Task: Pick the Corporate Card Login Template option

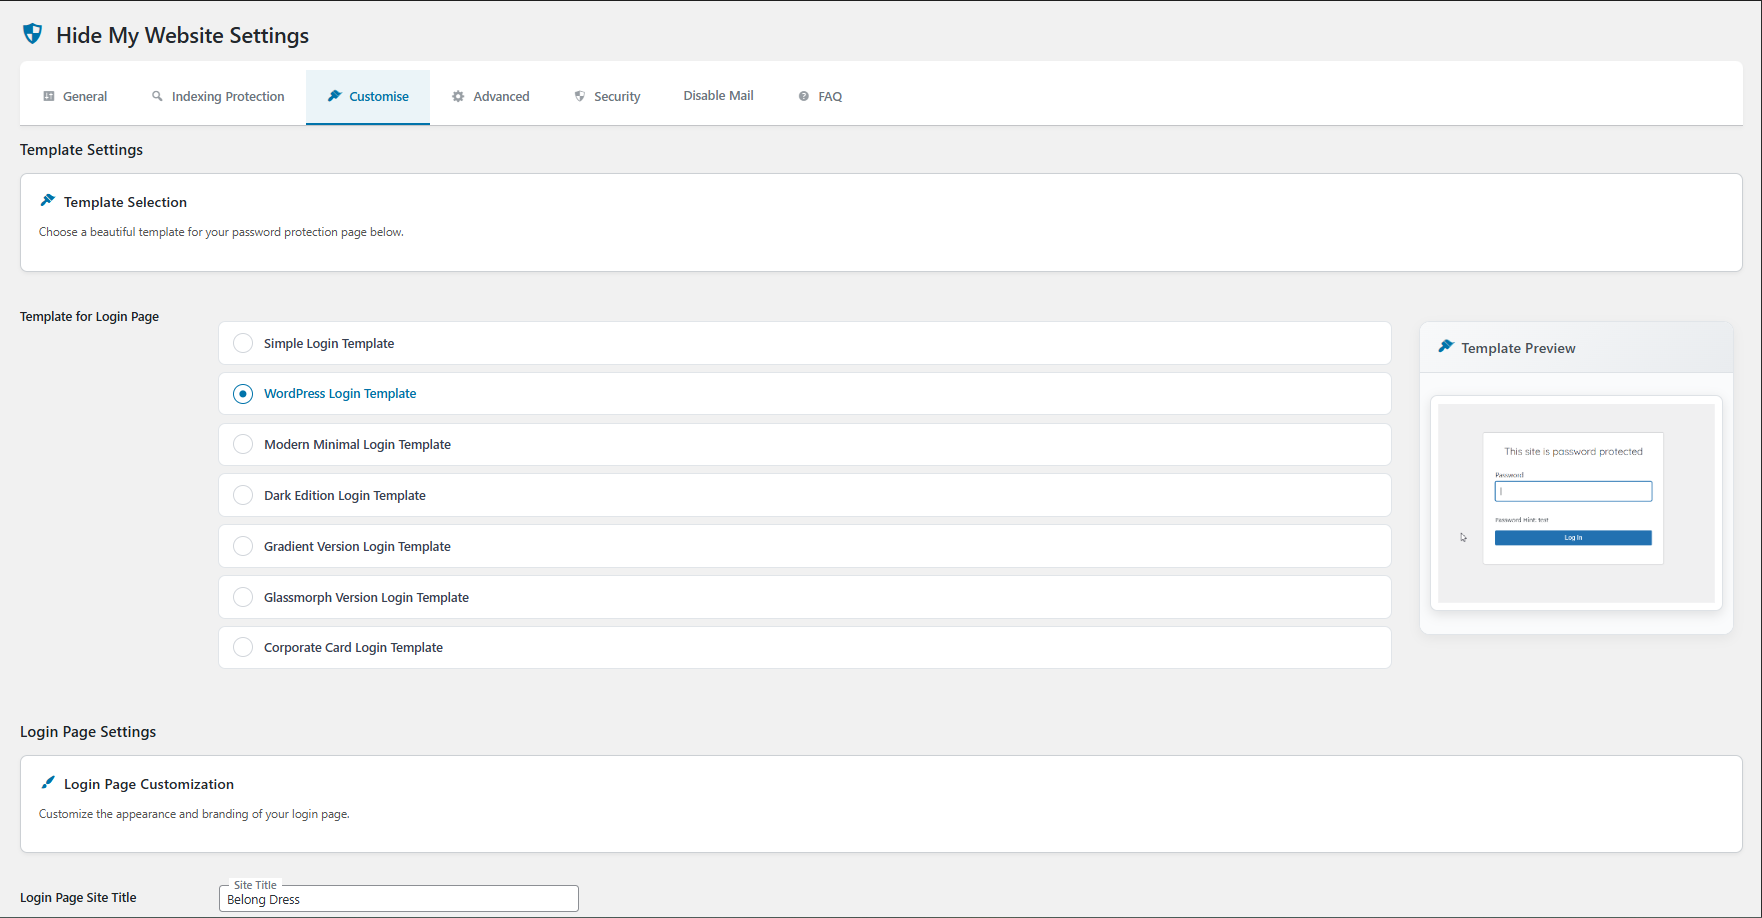Action: click(x=243, y=647)
